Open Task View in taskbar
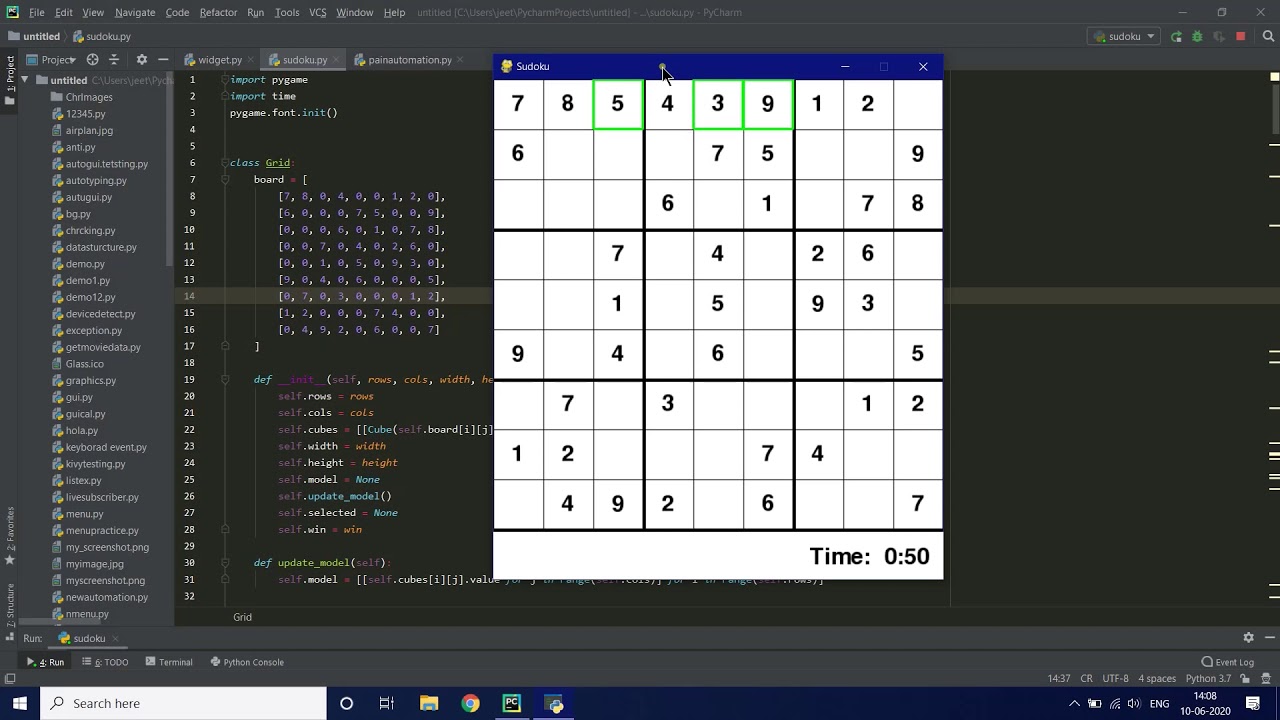Screen dimensions: 1280x720 [x=387, y=703]
